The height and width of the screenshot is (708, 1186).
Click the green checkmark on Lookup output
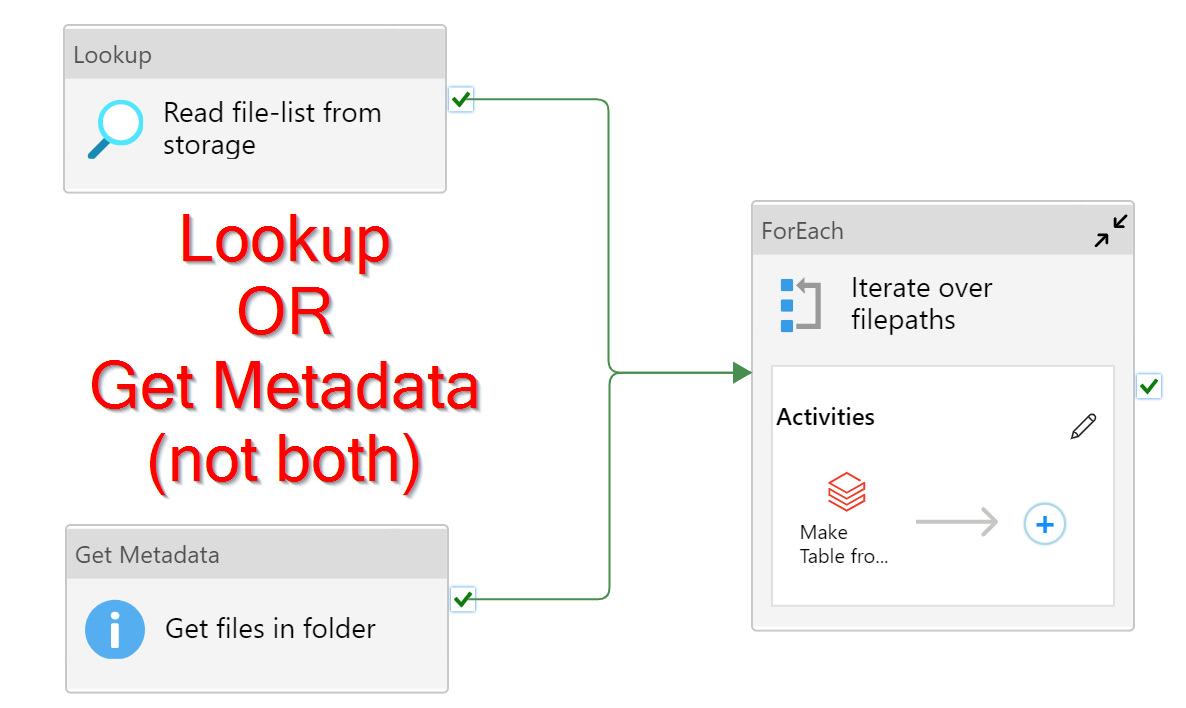pos(461,99)
